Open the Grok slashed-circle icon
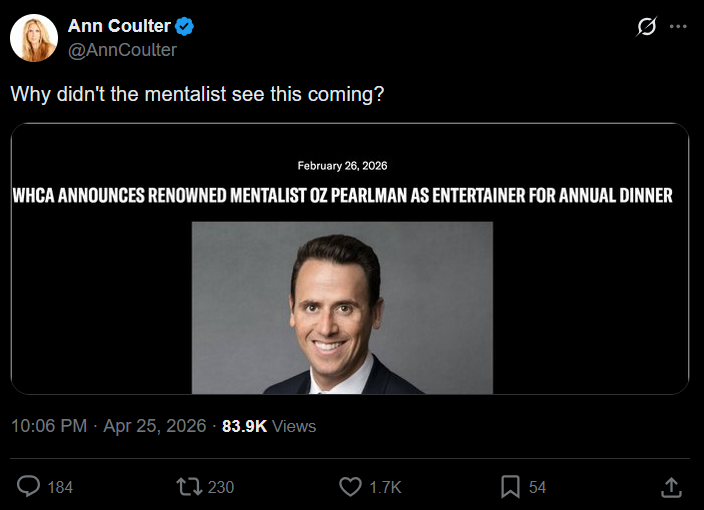704x510 pixels. [x=646, y=27]
